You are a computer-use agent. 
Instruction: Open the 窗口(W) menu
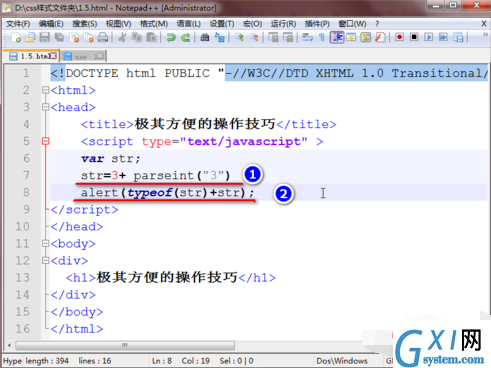point(352,24)
